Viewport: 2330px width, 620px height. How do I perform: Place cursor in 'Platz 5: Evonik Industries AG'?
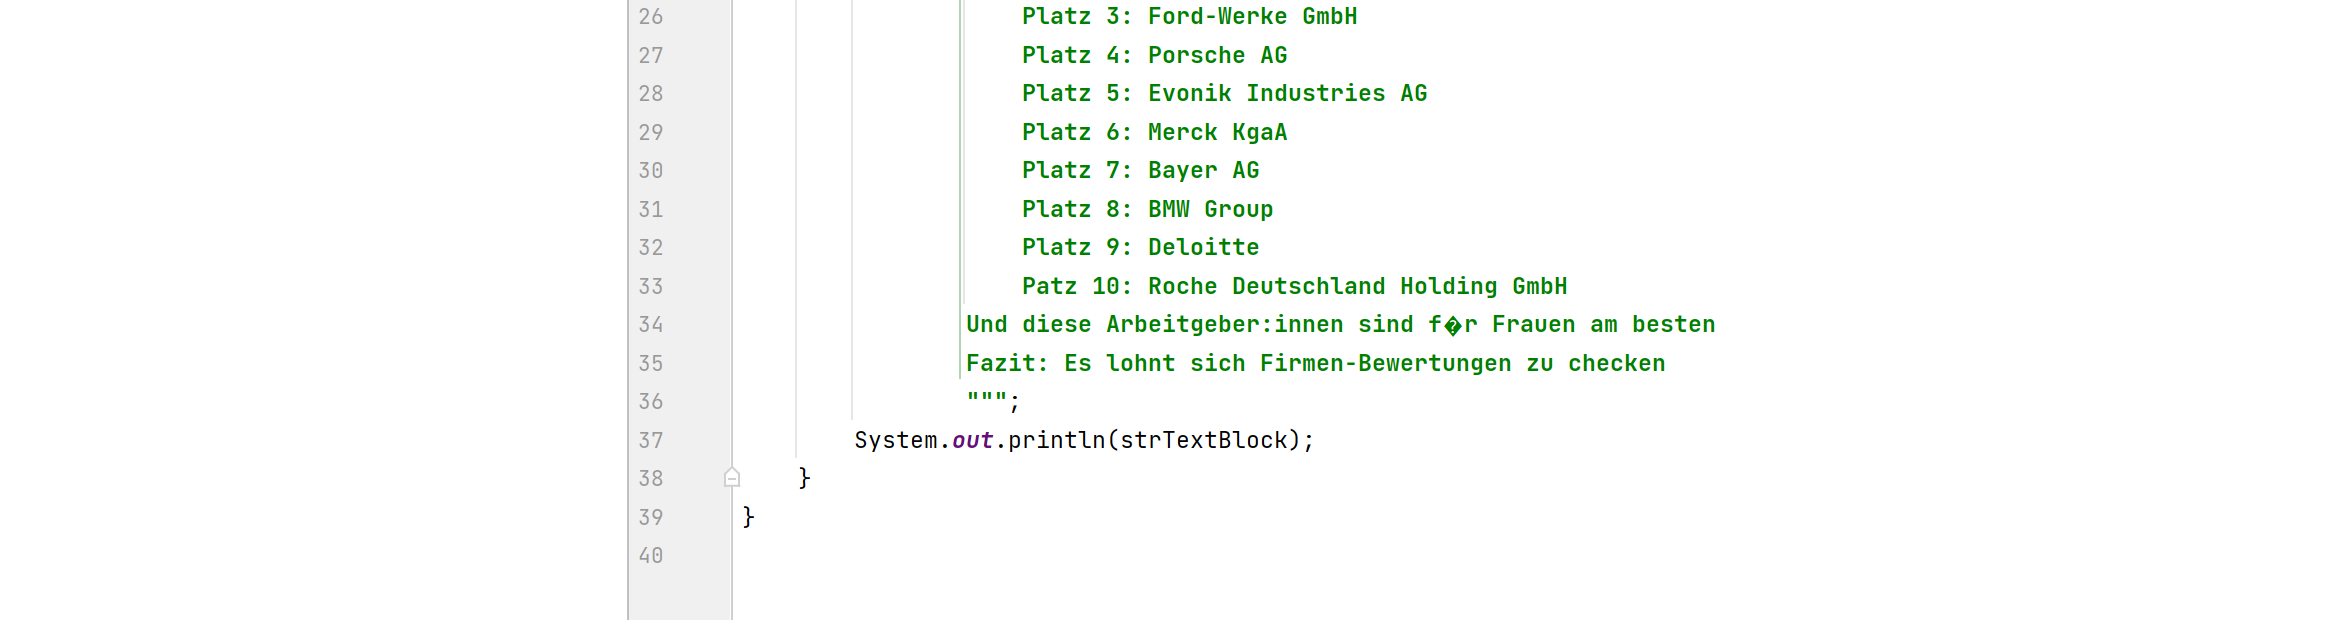tap(1224, 94)
